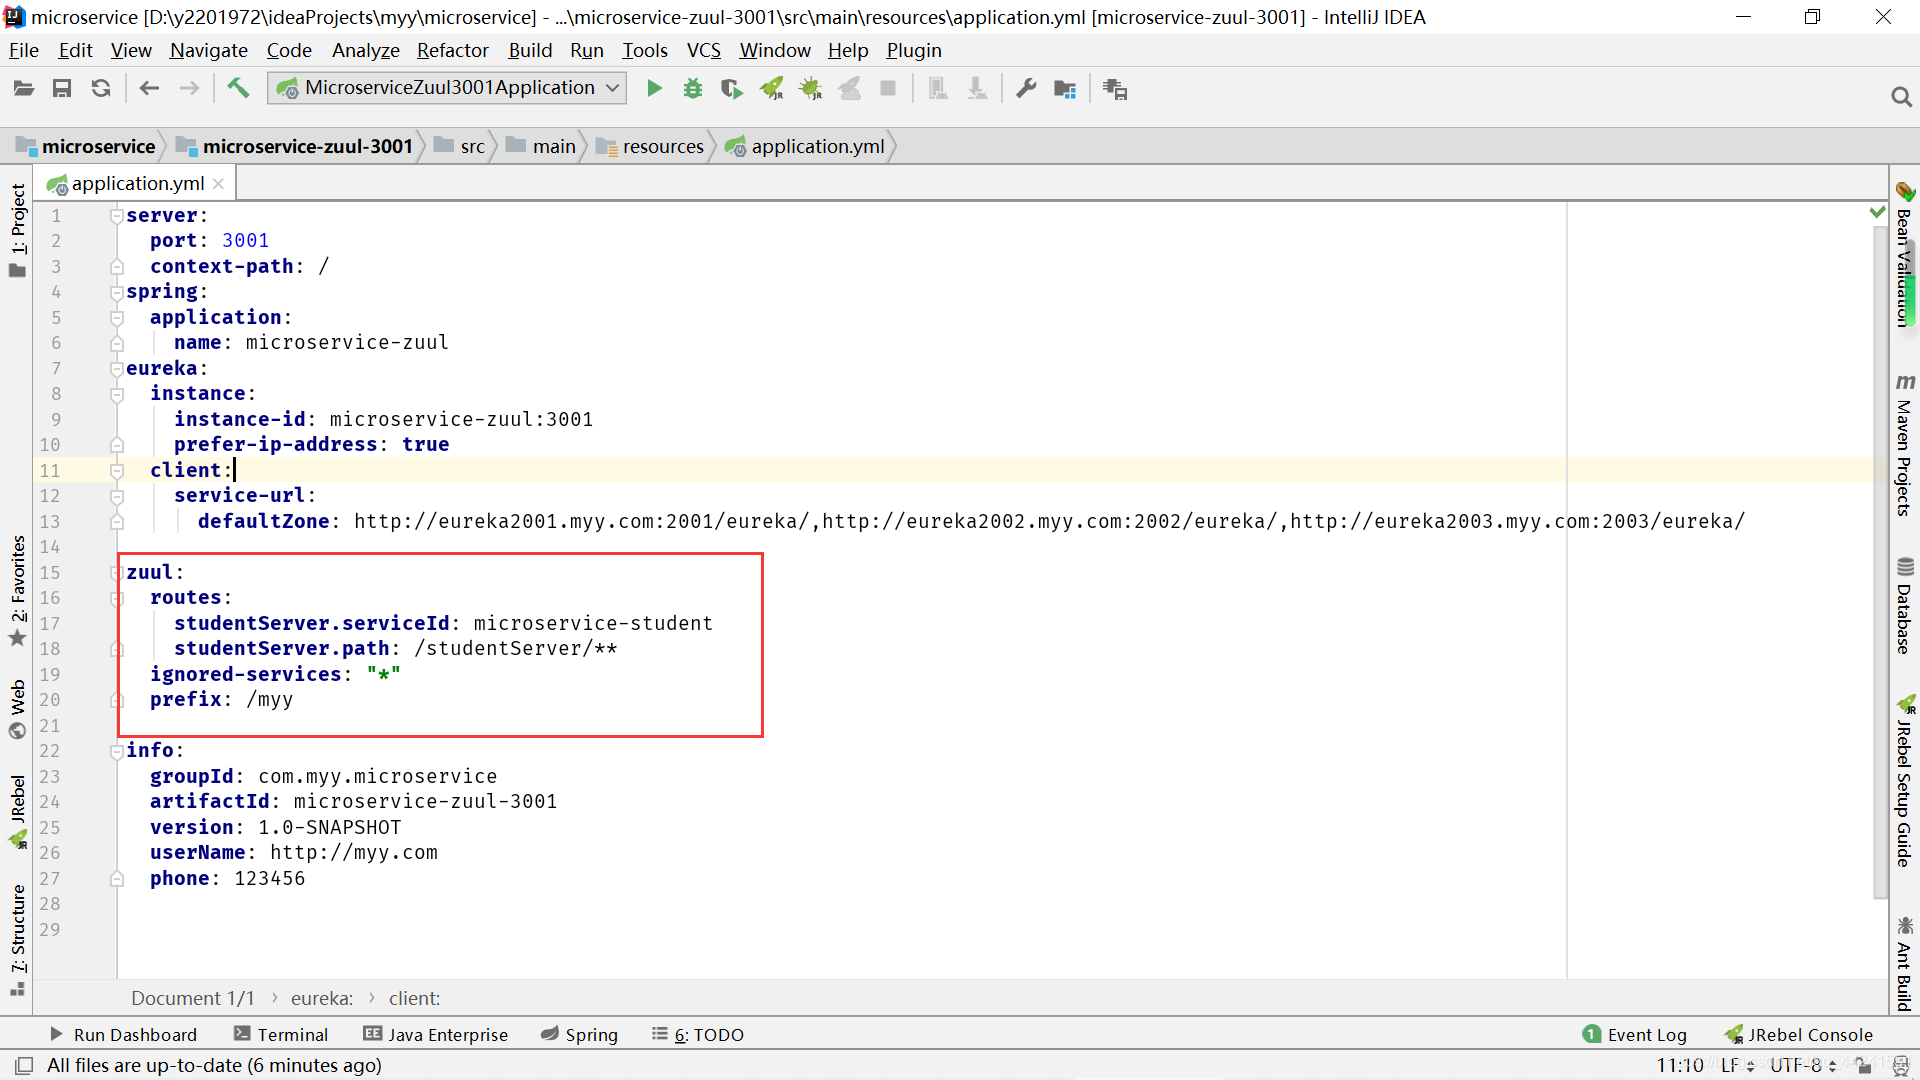Image resolution: width=1920 pixels, height=1080 pixels.
Task: Open Project Structure toolbar icon
Action: 1065,89
